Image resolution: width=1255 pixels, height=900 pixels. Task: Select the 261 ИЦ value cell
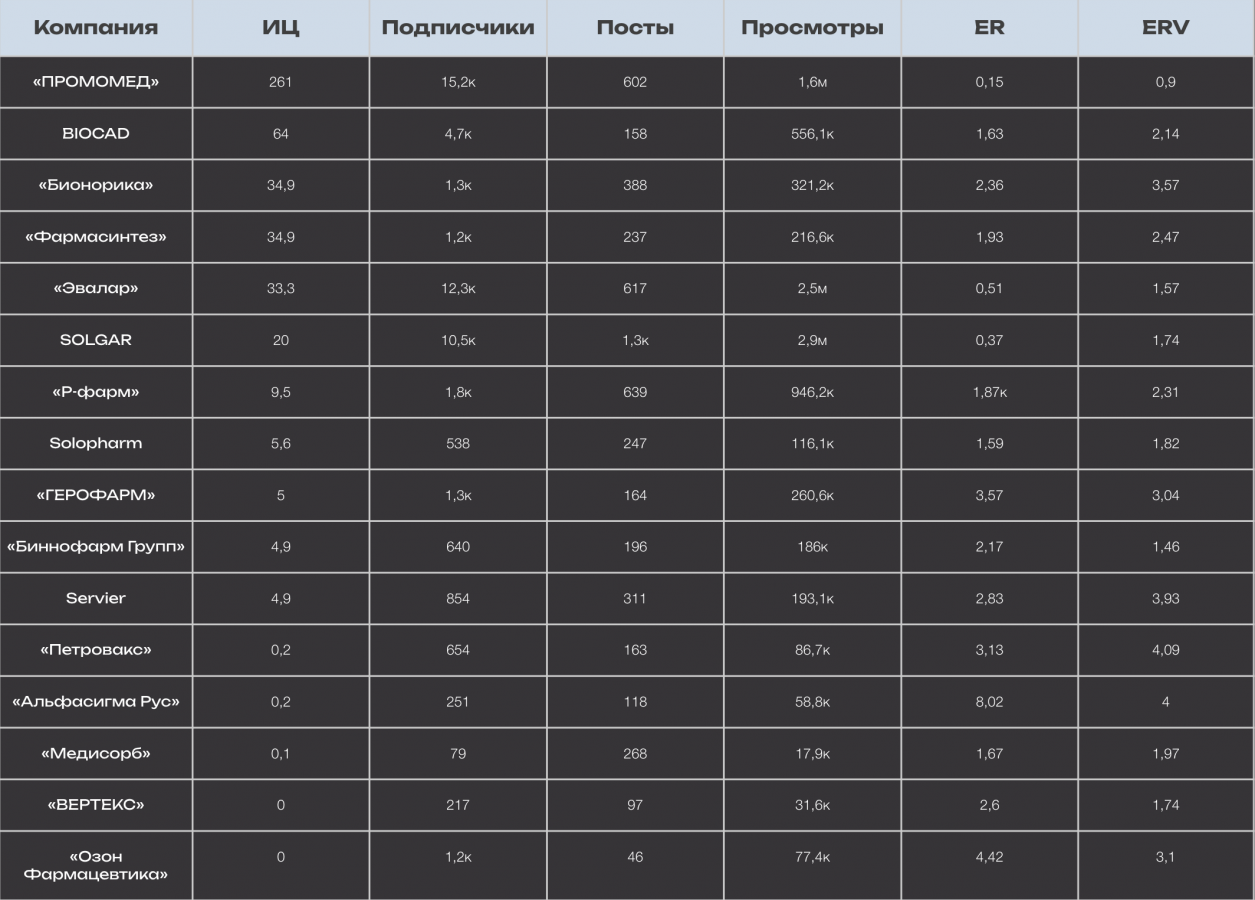(x=280, y=82)
